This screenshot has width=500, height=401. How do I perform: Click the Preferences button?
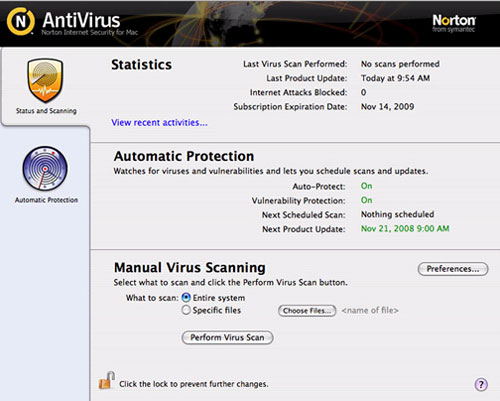453,269
